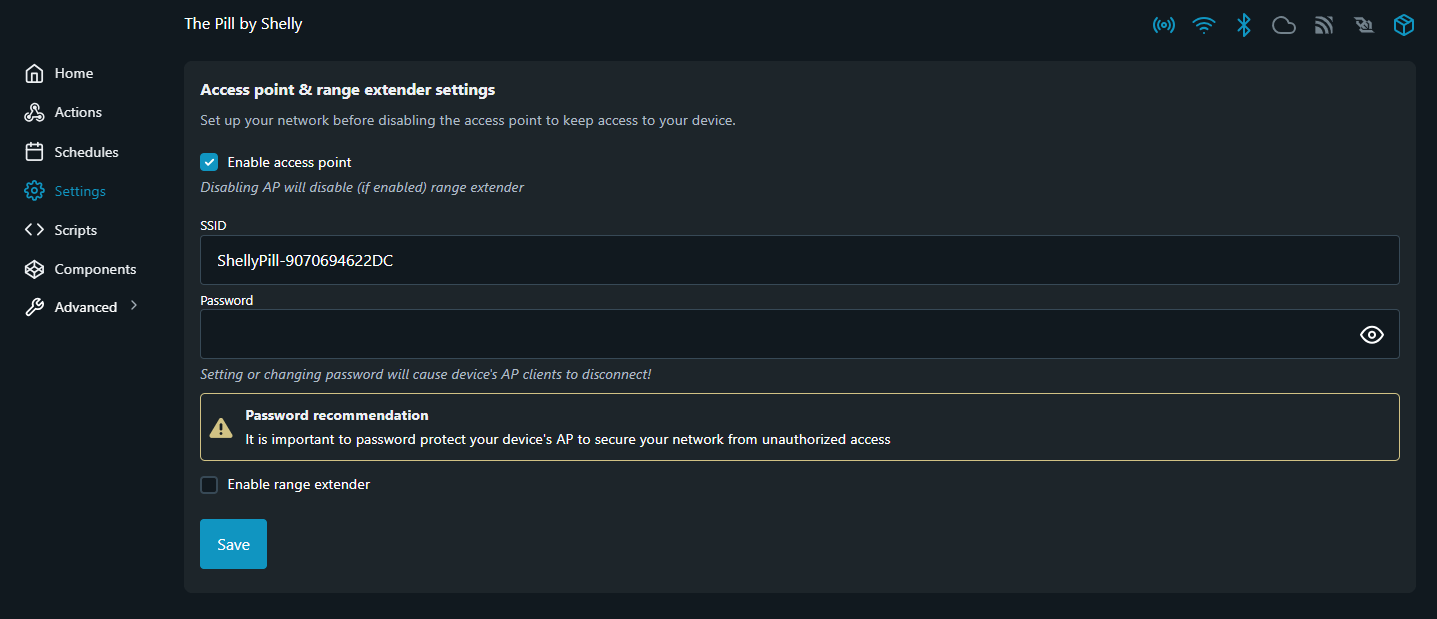Screen dimensions: 1437x619
Task: Open the Components section
Action: [x=95, y=269]
